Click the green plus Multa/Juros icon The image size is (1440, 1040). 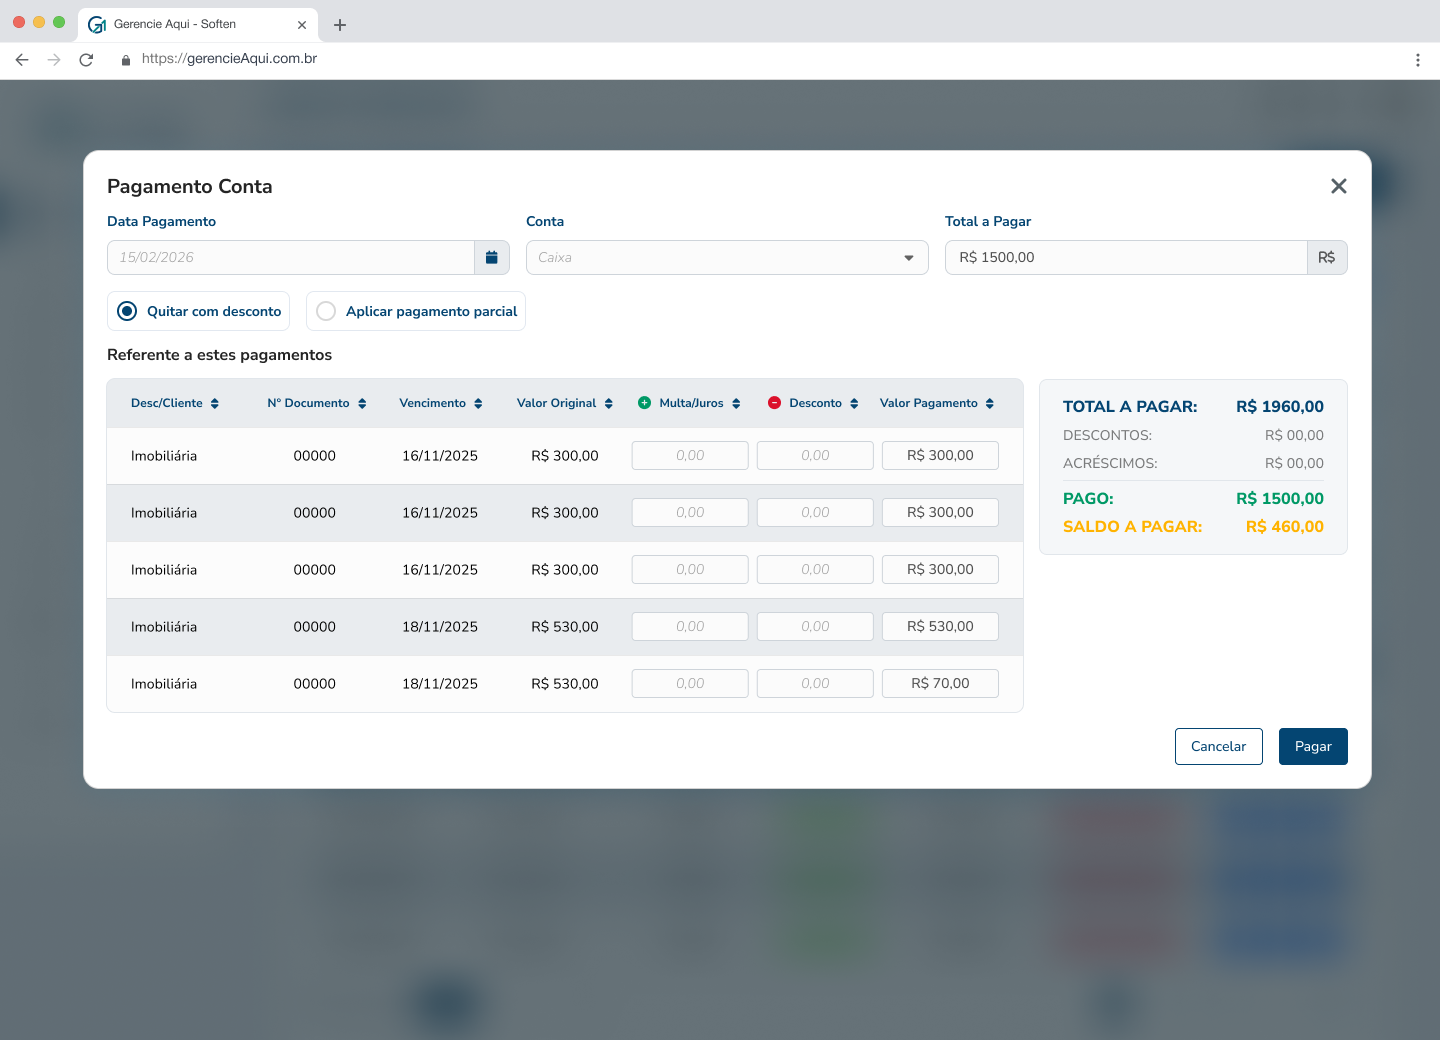click(644, 403)
